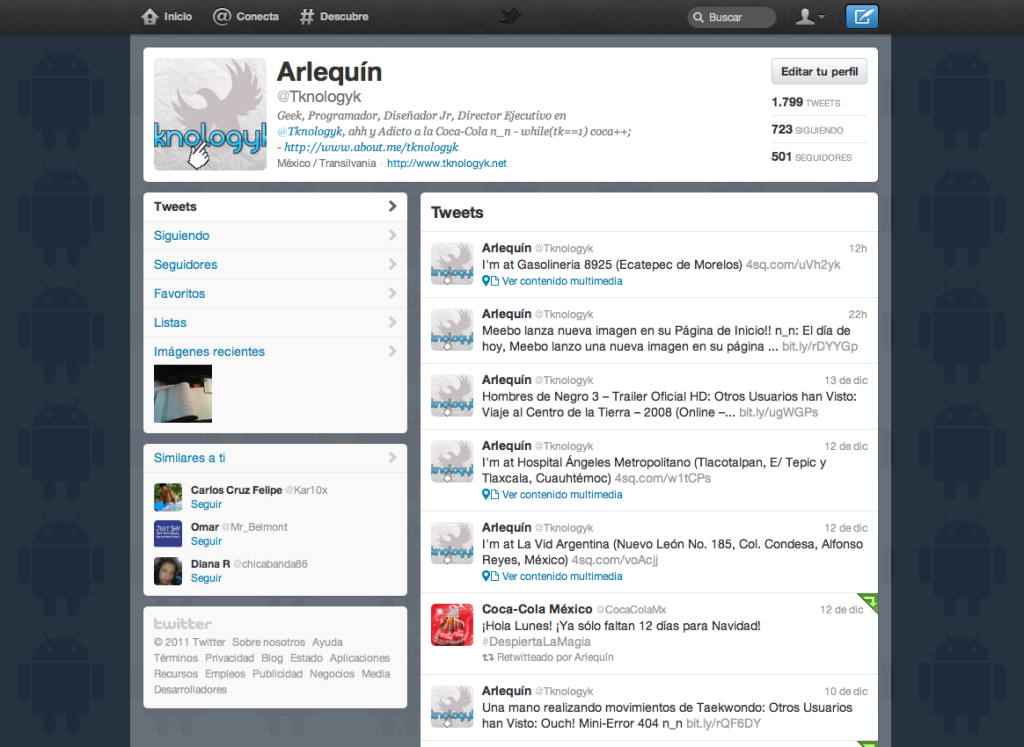Image resolution: width=1024 pixels, height=747 pixels.
Task: Open Similares a ti heading link
Action: pos(189,458)
